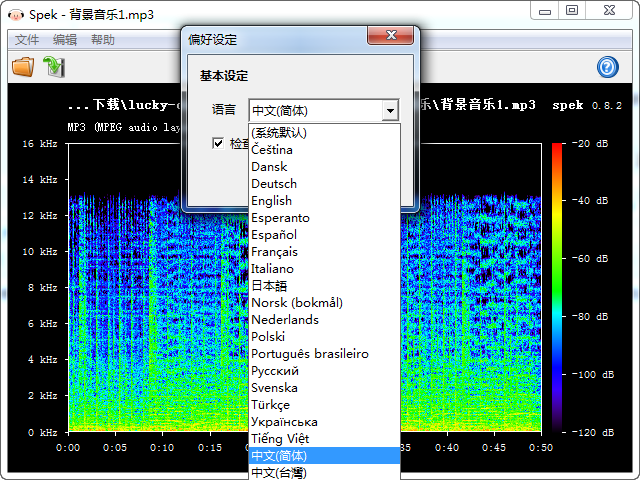Select highlighted 中文(简体) list entry
This screenshot has height=480, width=640.
point(324,456)
